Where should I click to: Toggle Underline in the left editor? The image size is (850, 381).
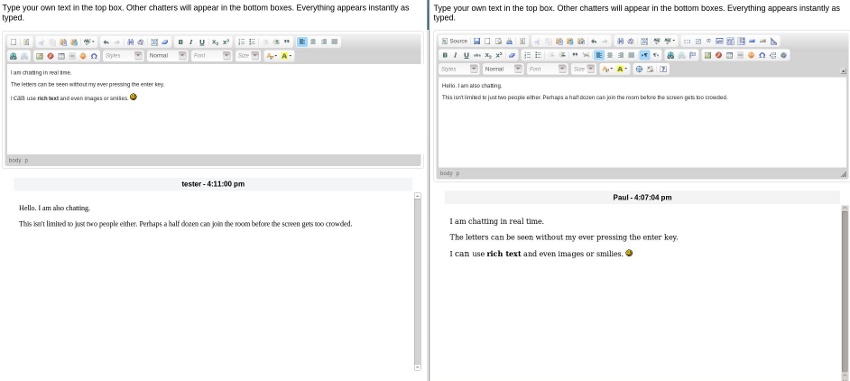pos(202,42)
